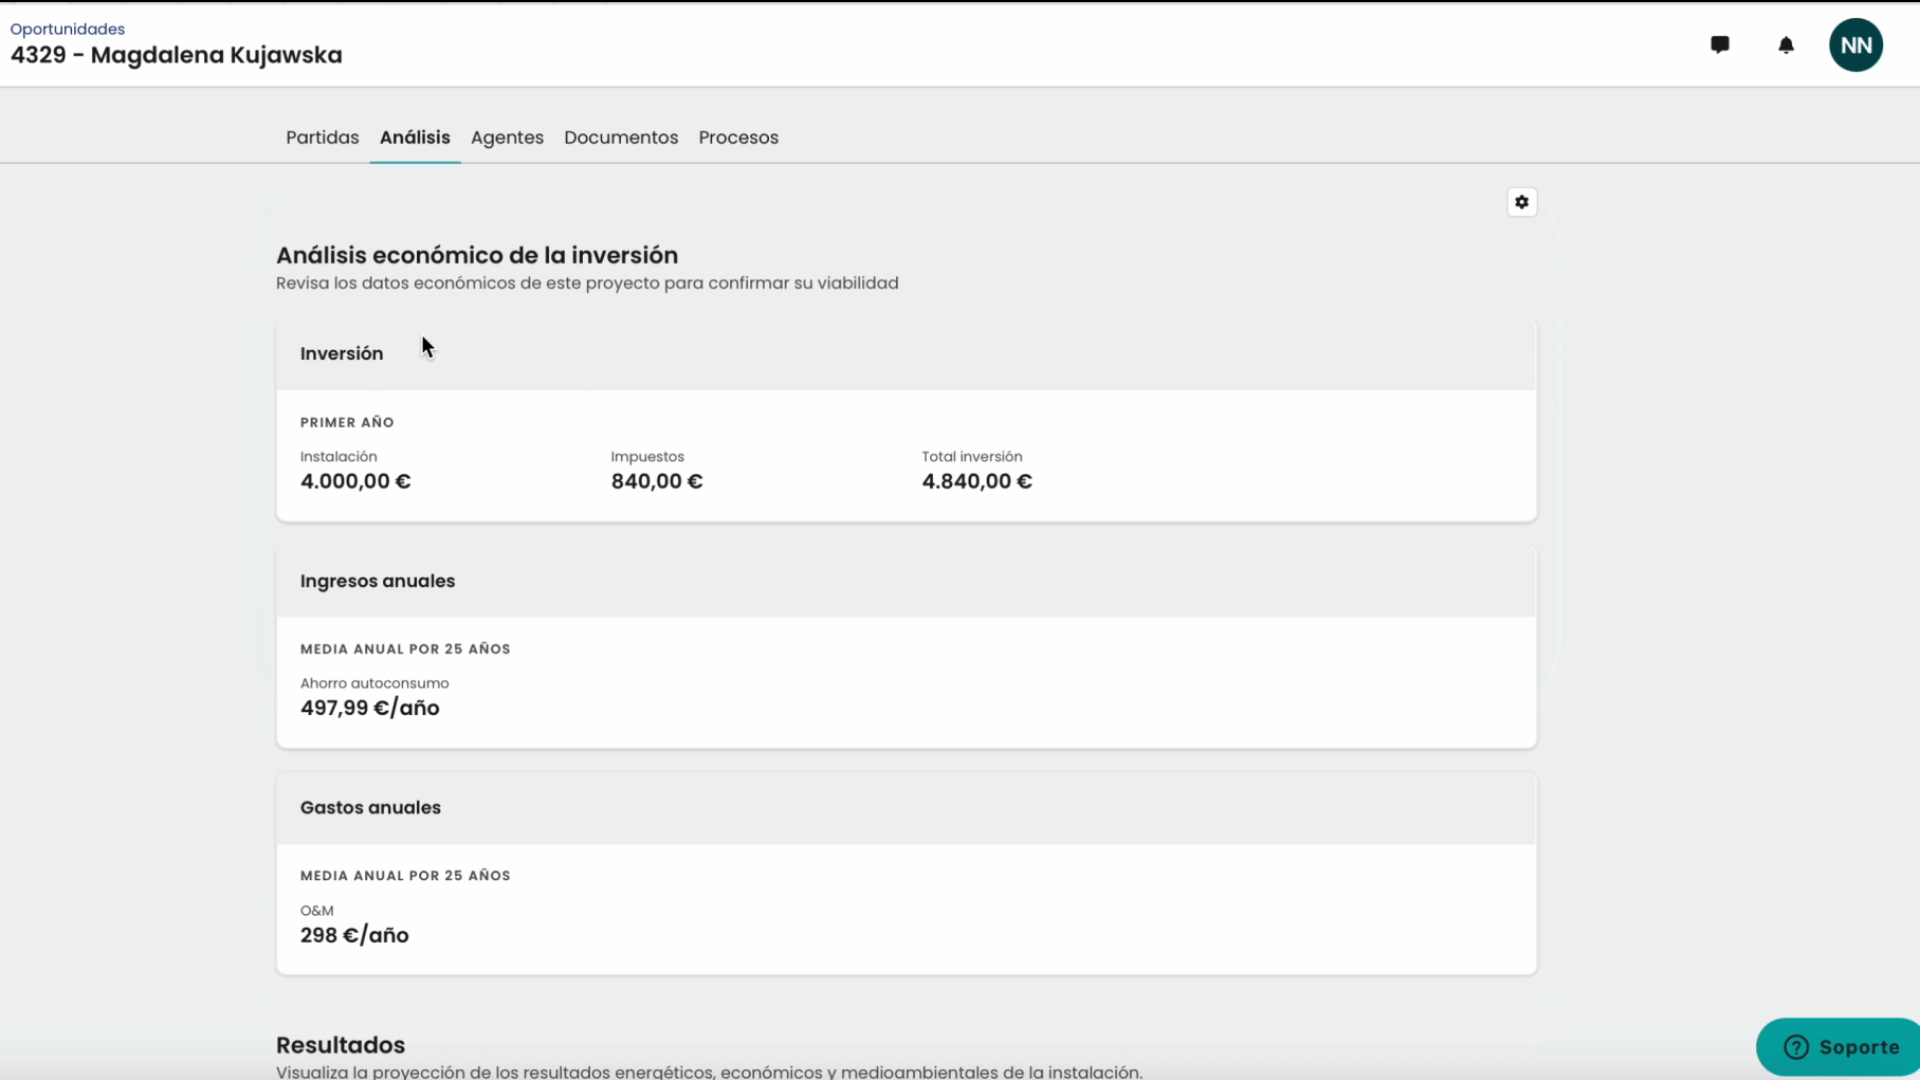Viewport: 1920px width, 1080px height.
Task: Click the Análisis económico de la inversión heading
Action: (477, 255)
